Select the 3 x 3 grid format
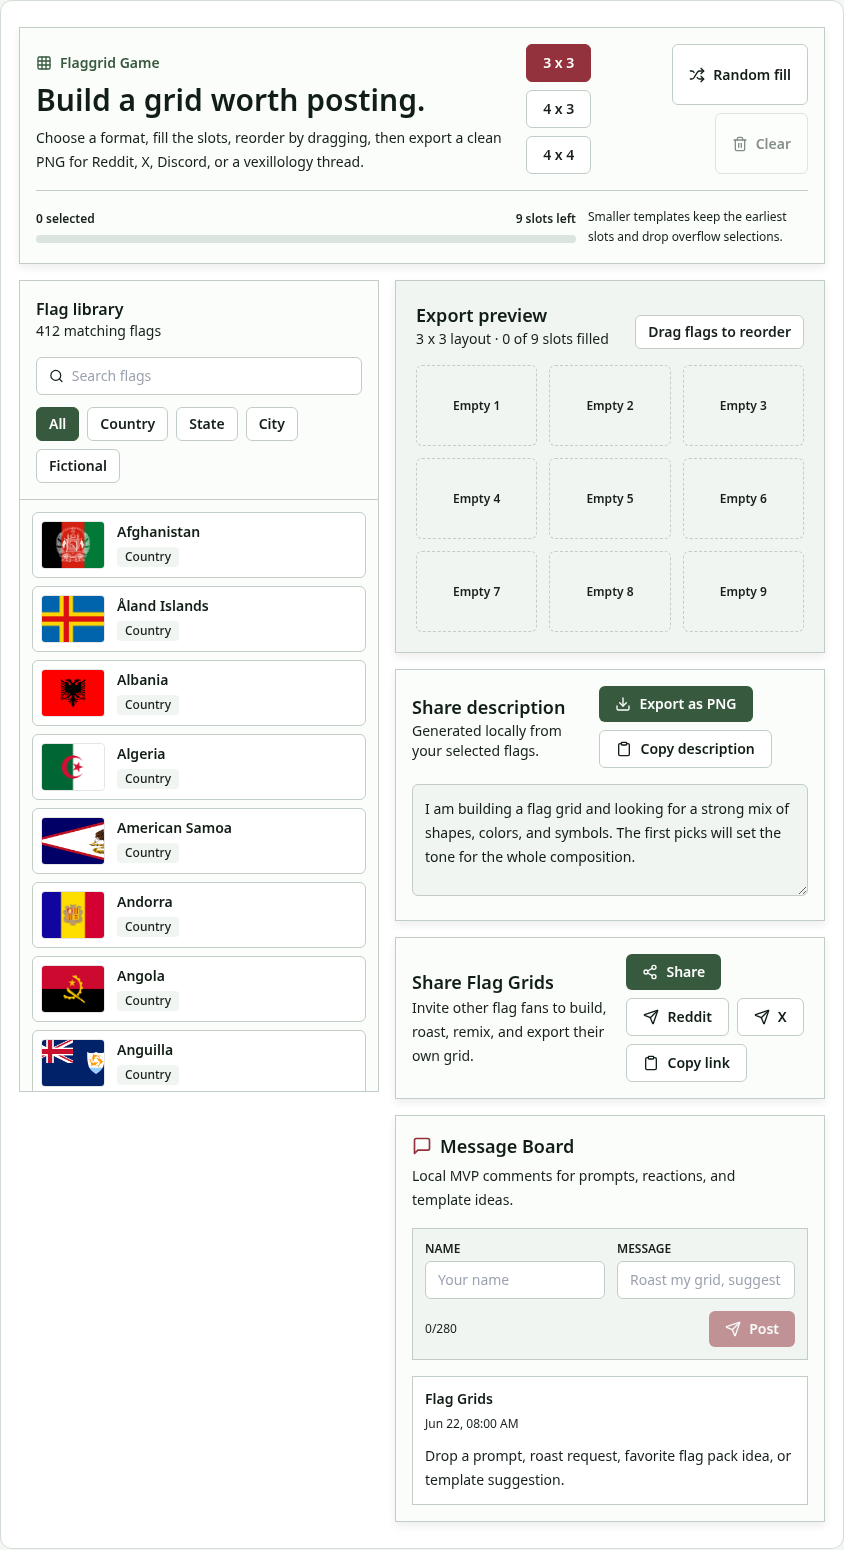The image size is (844, 1550). tap(558, 63)
